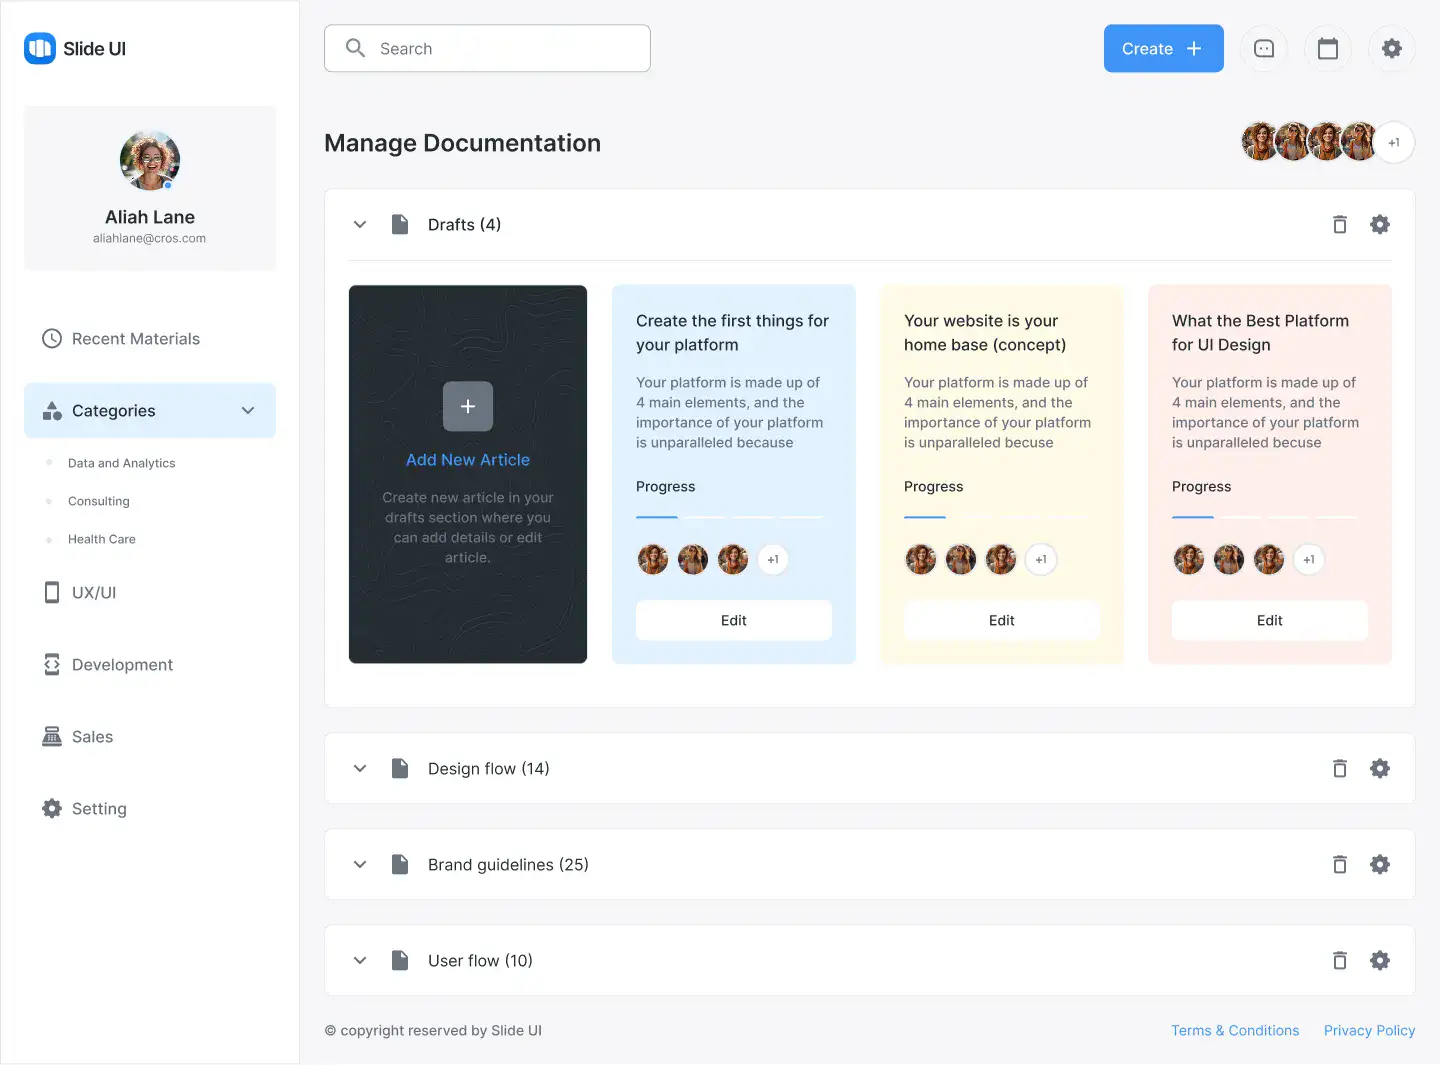1440x1065 pixels.
Task: Click the Search input field
Action: (x=487, y=48)
